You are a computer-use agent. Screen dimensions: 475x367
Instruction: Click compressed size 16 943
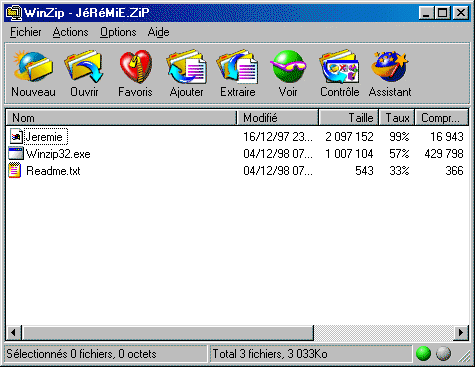447,137
